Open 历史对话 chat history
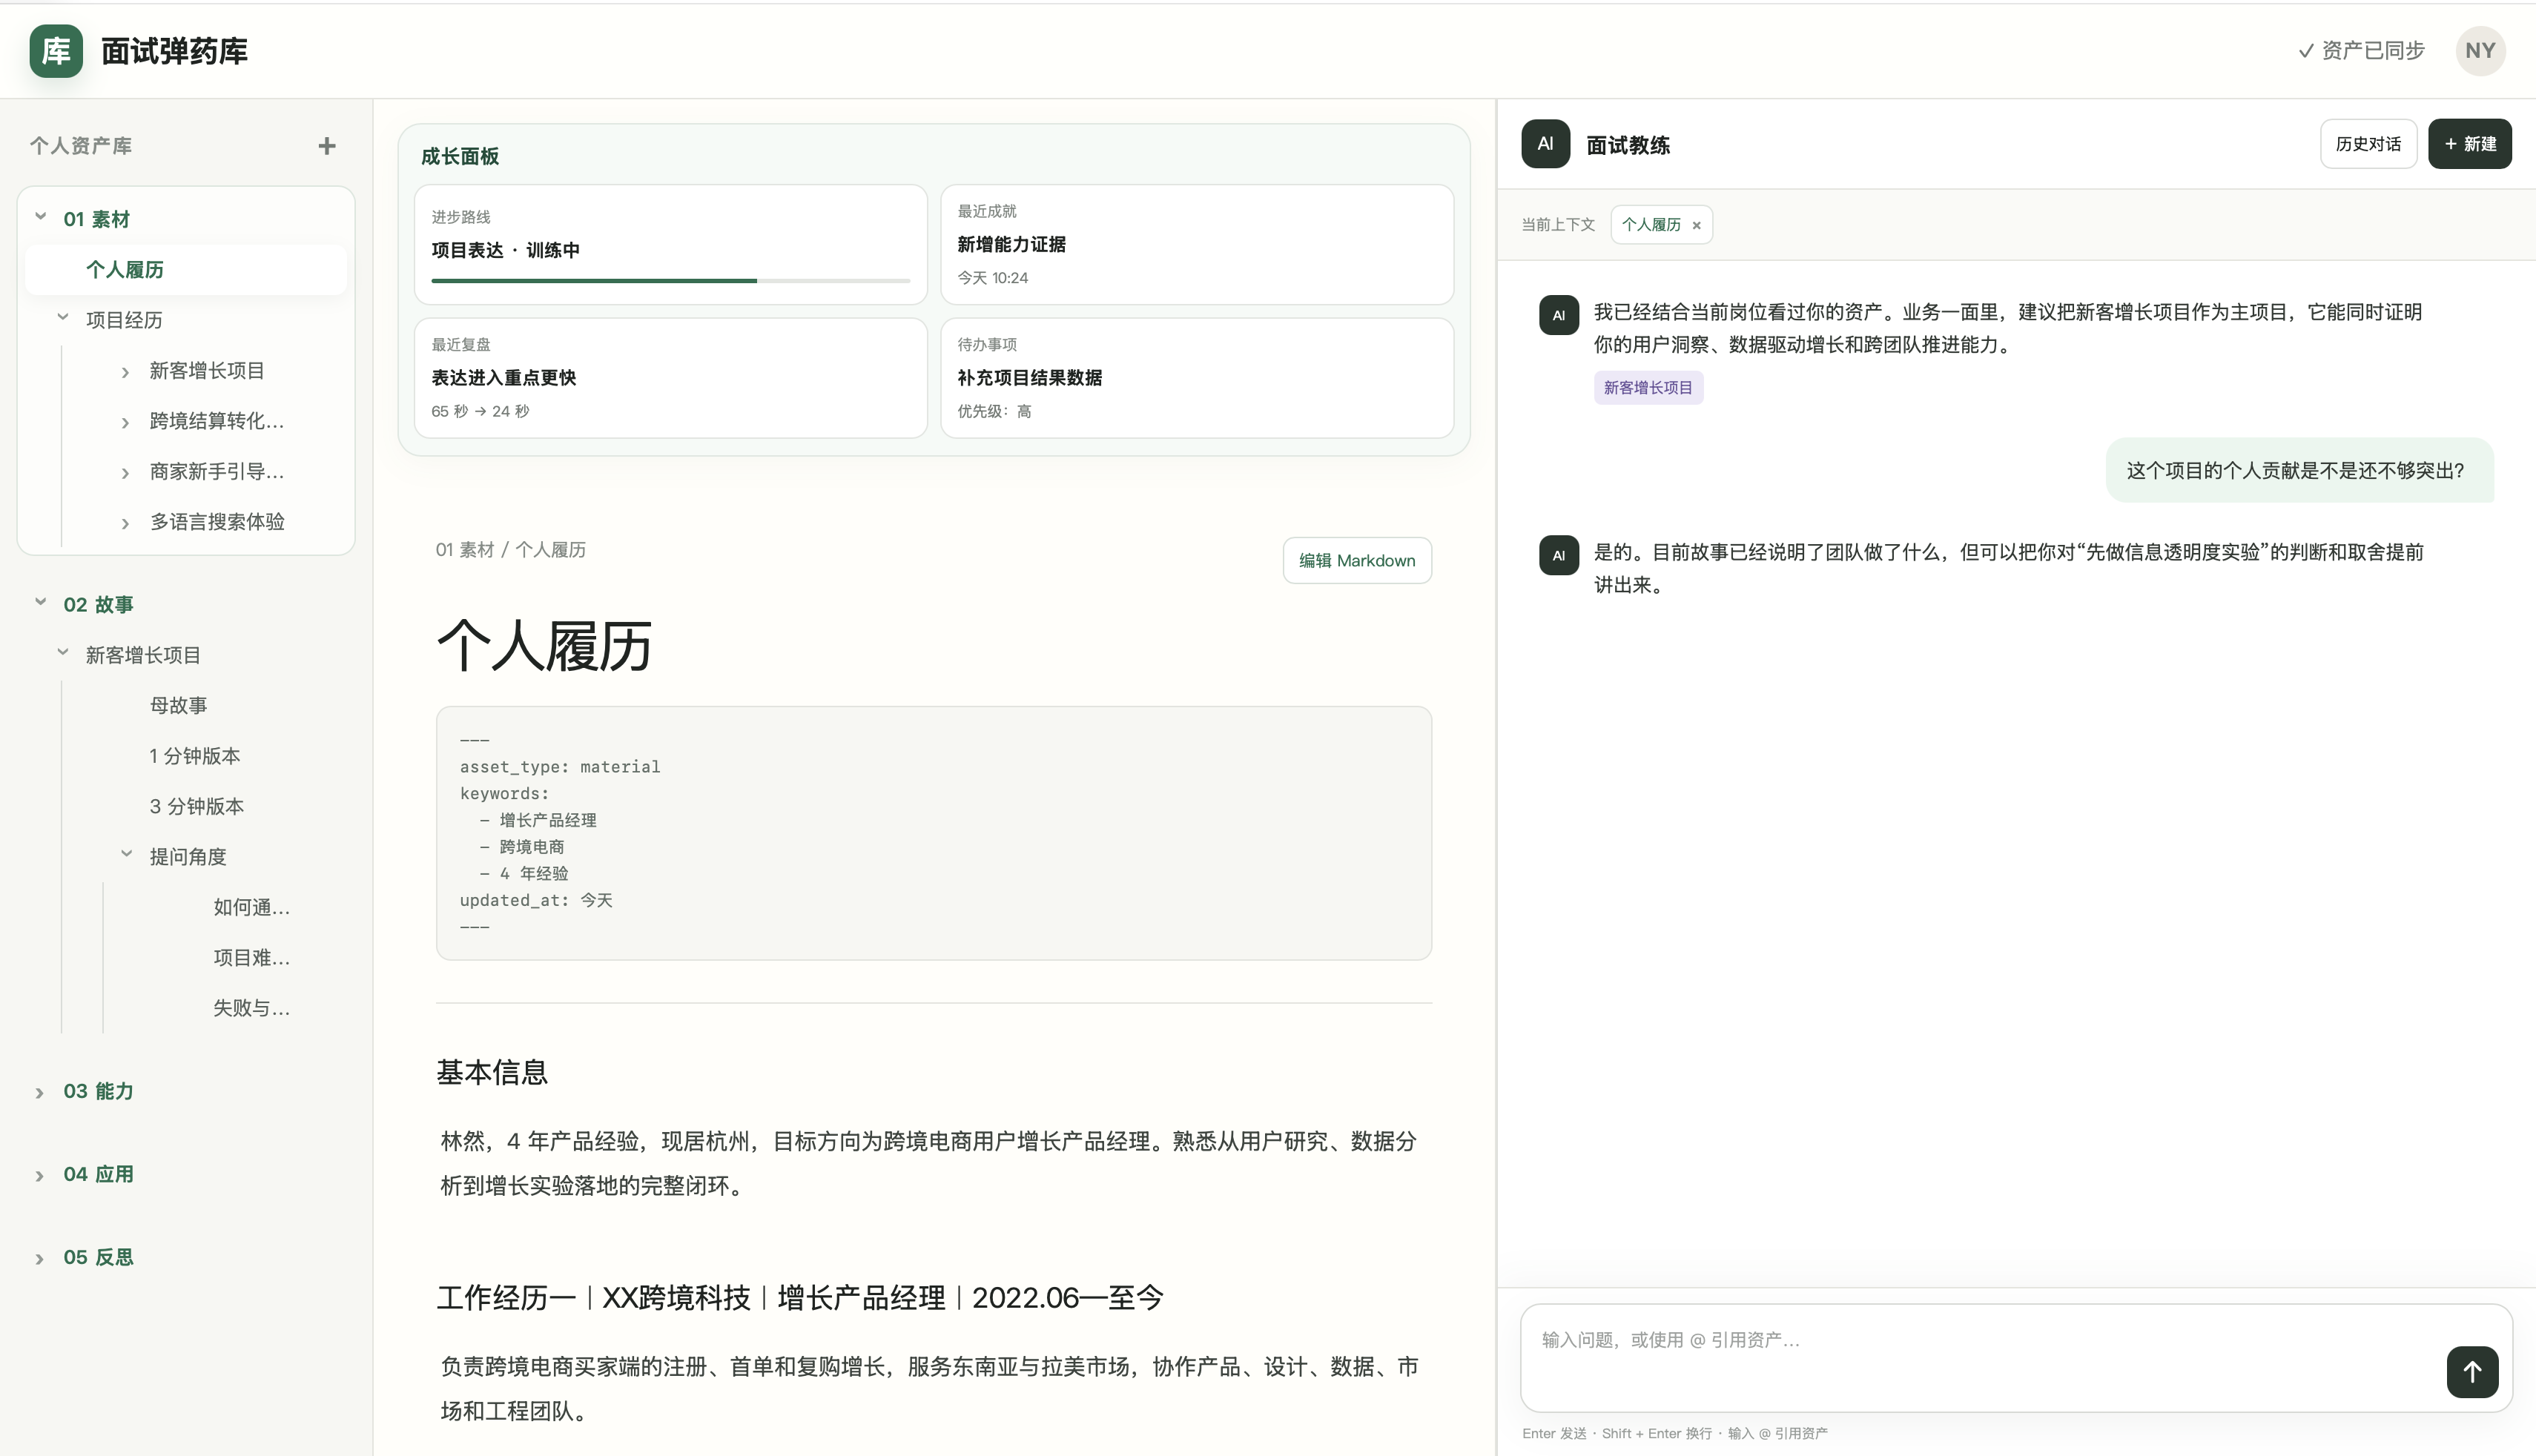2536x1456 pixels. (2368, 144)
